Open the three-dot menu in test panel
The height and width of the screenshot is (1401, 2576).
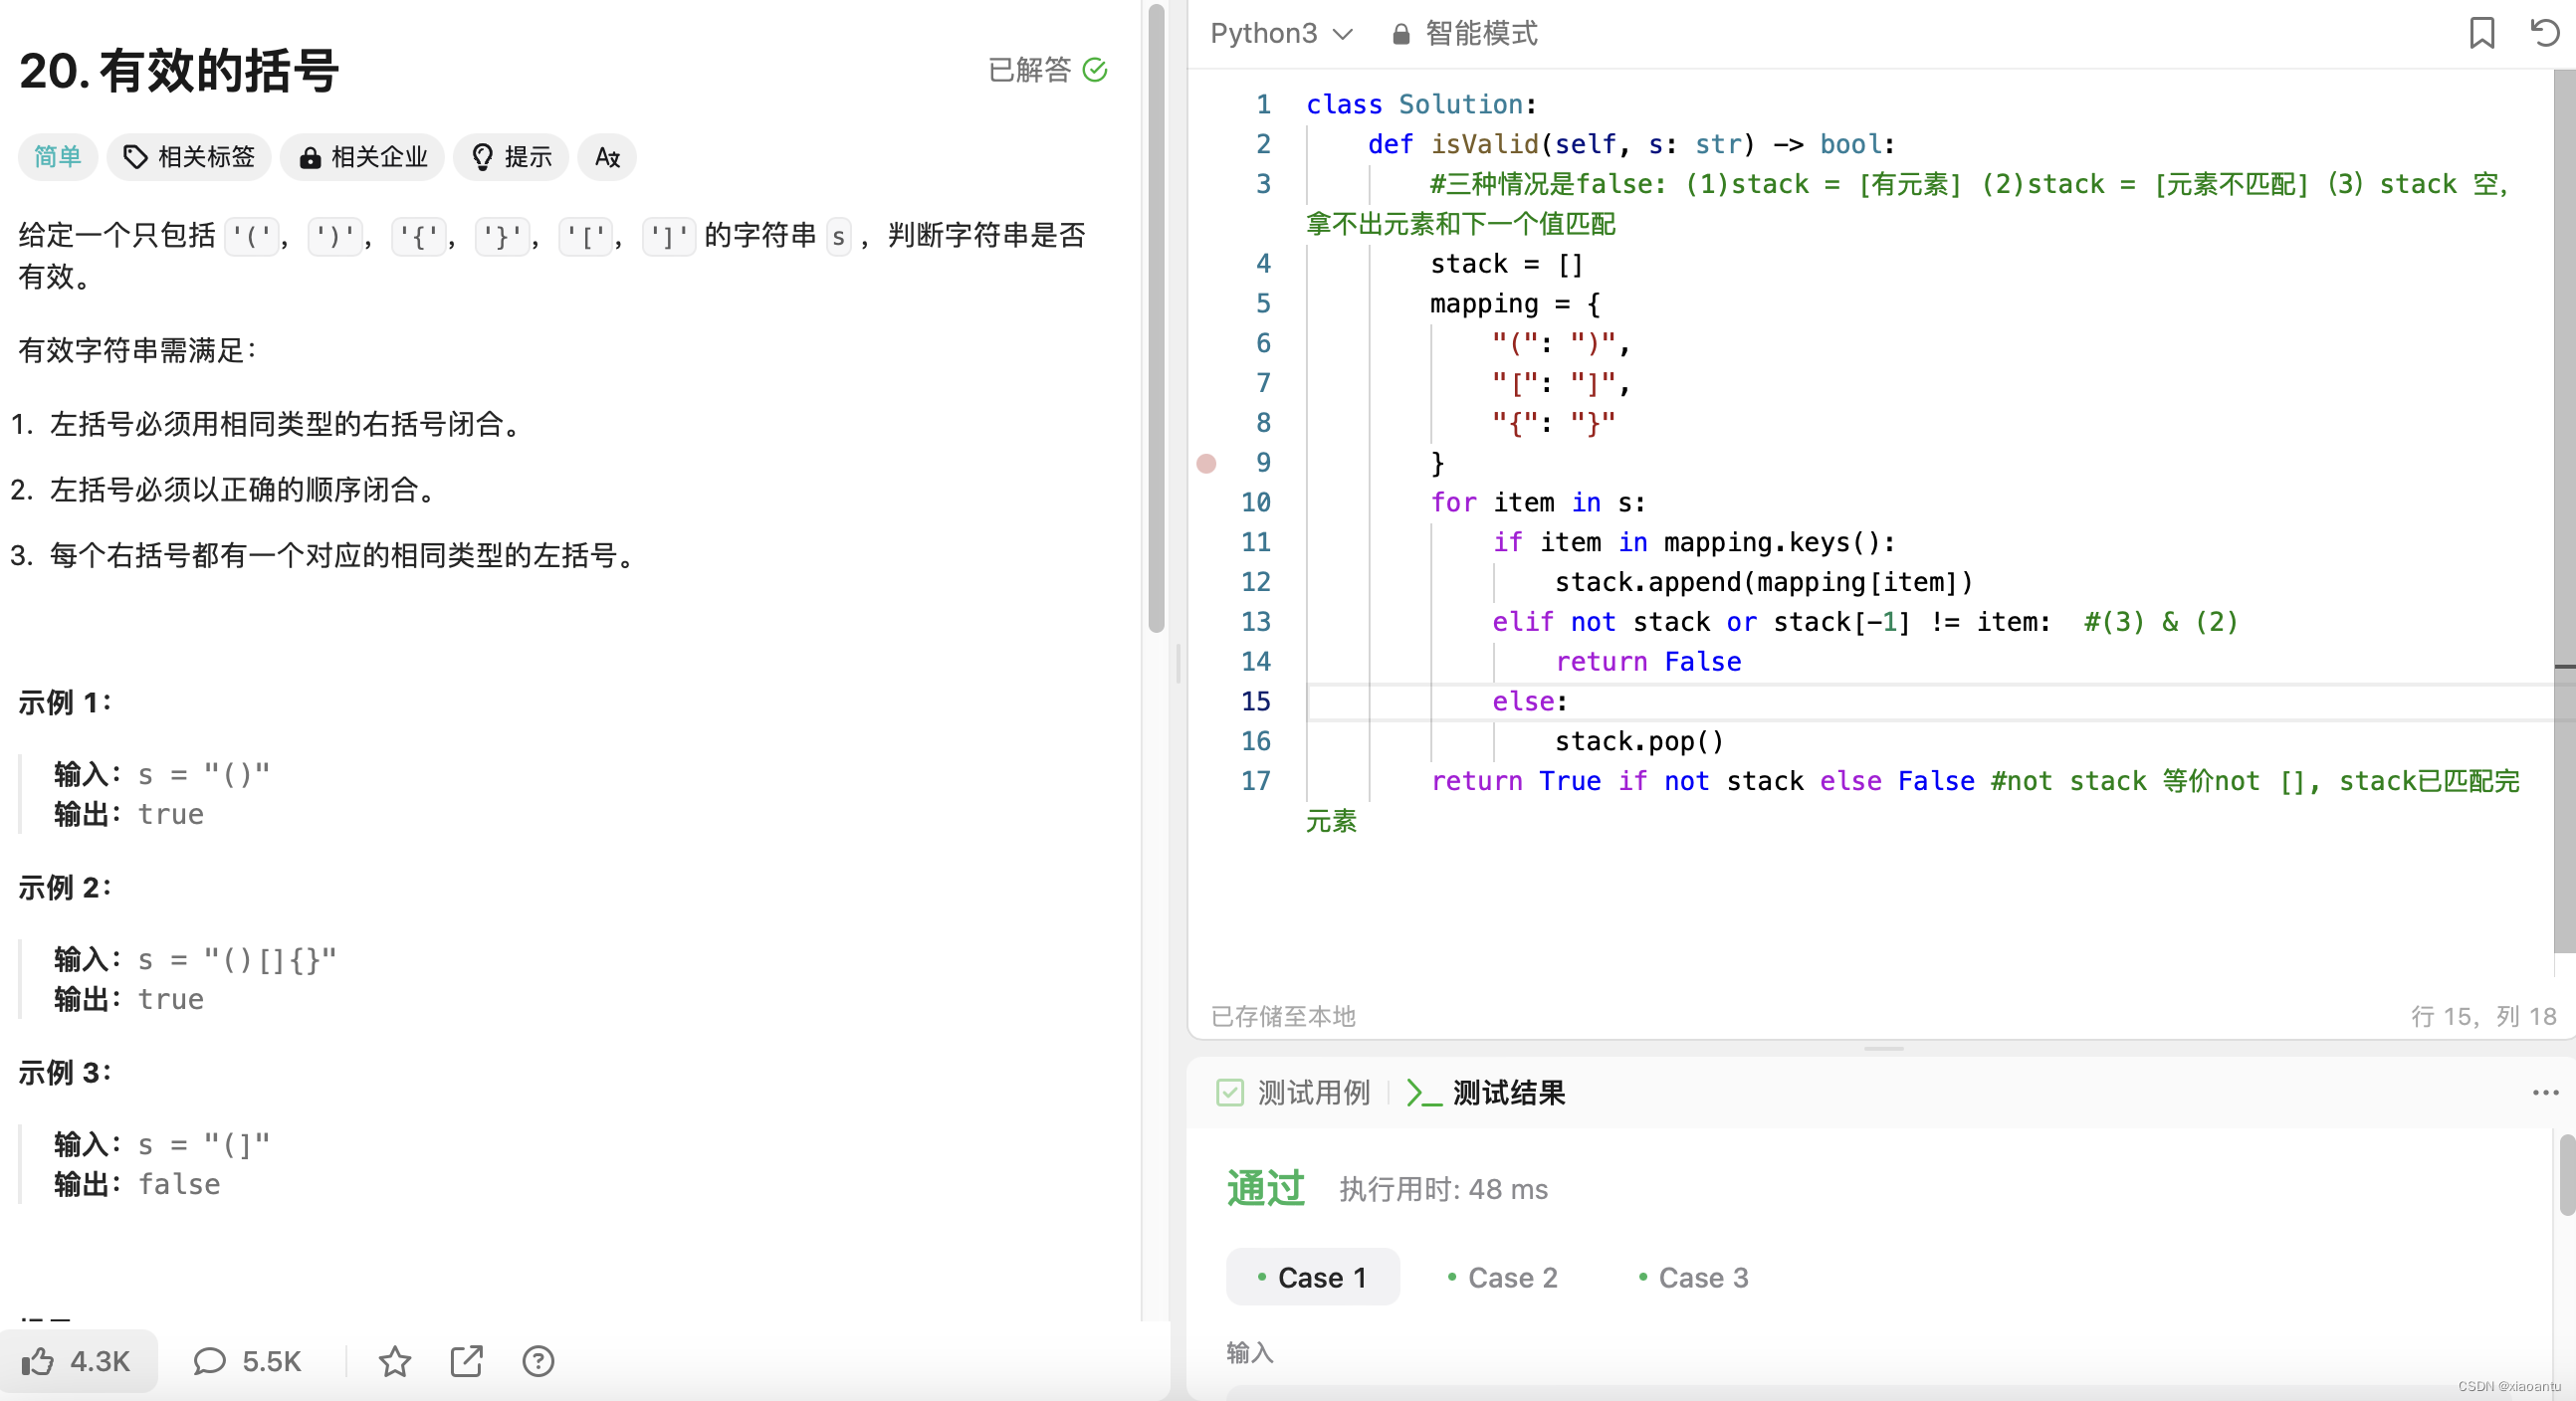tap(2545, 1092)
